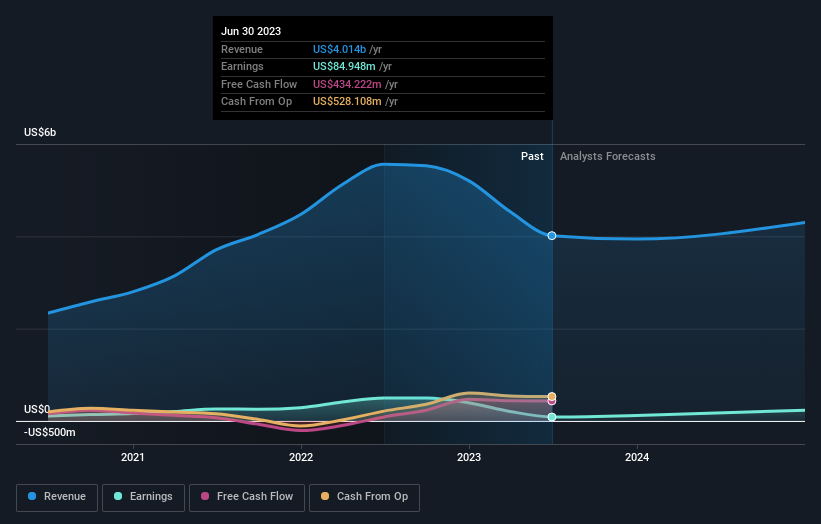This screenshot has width=821, height=524.
Task: Click the Past label
Action: (x=532, y=156)
